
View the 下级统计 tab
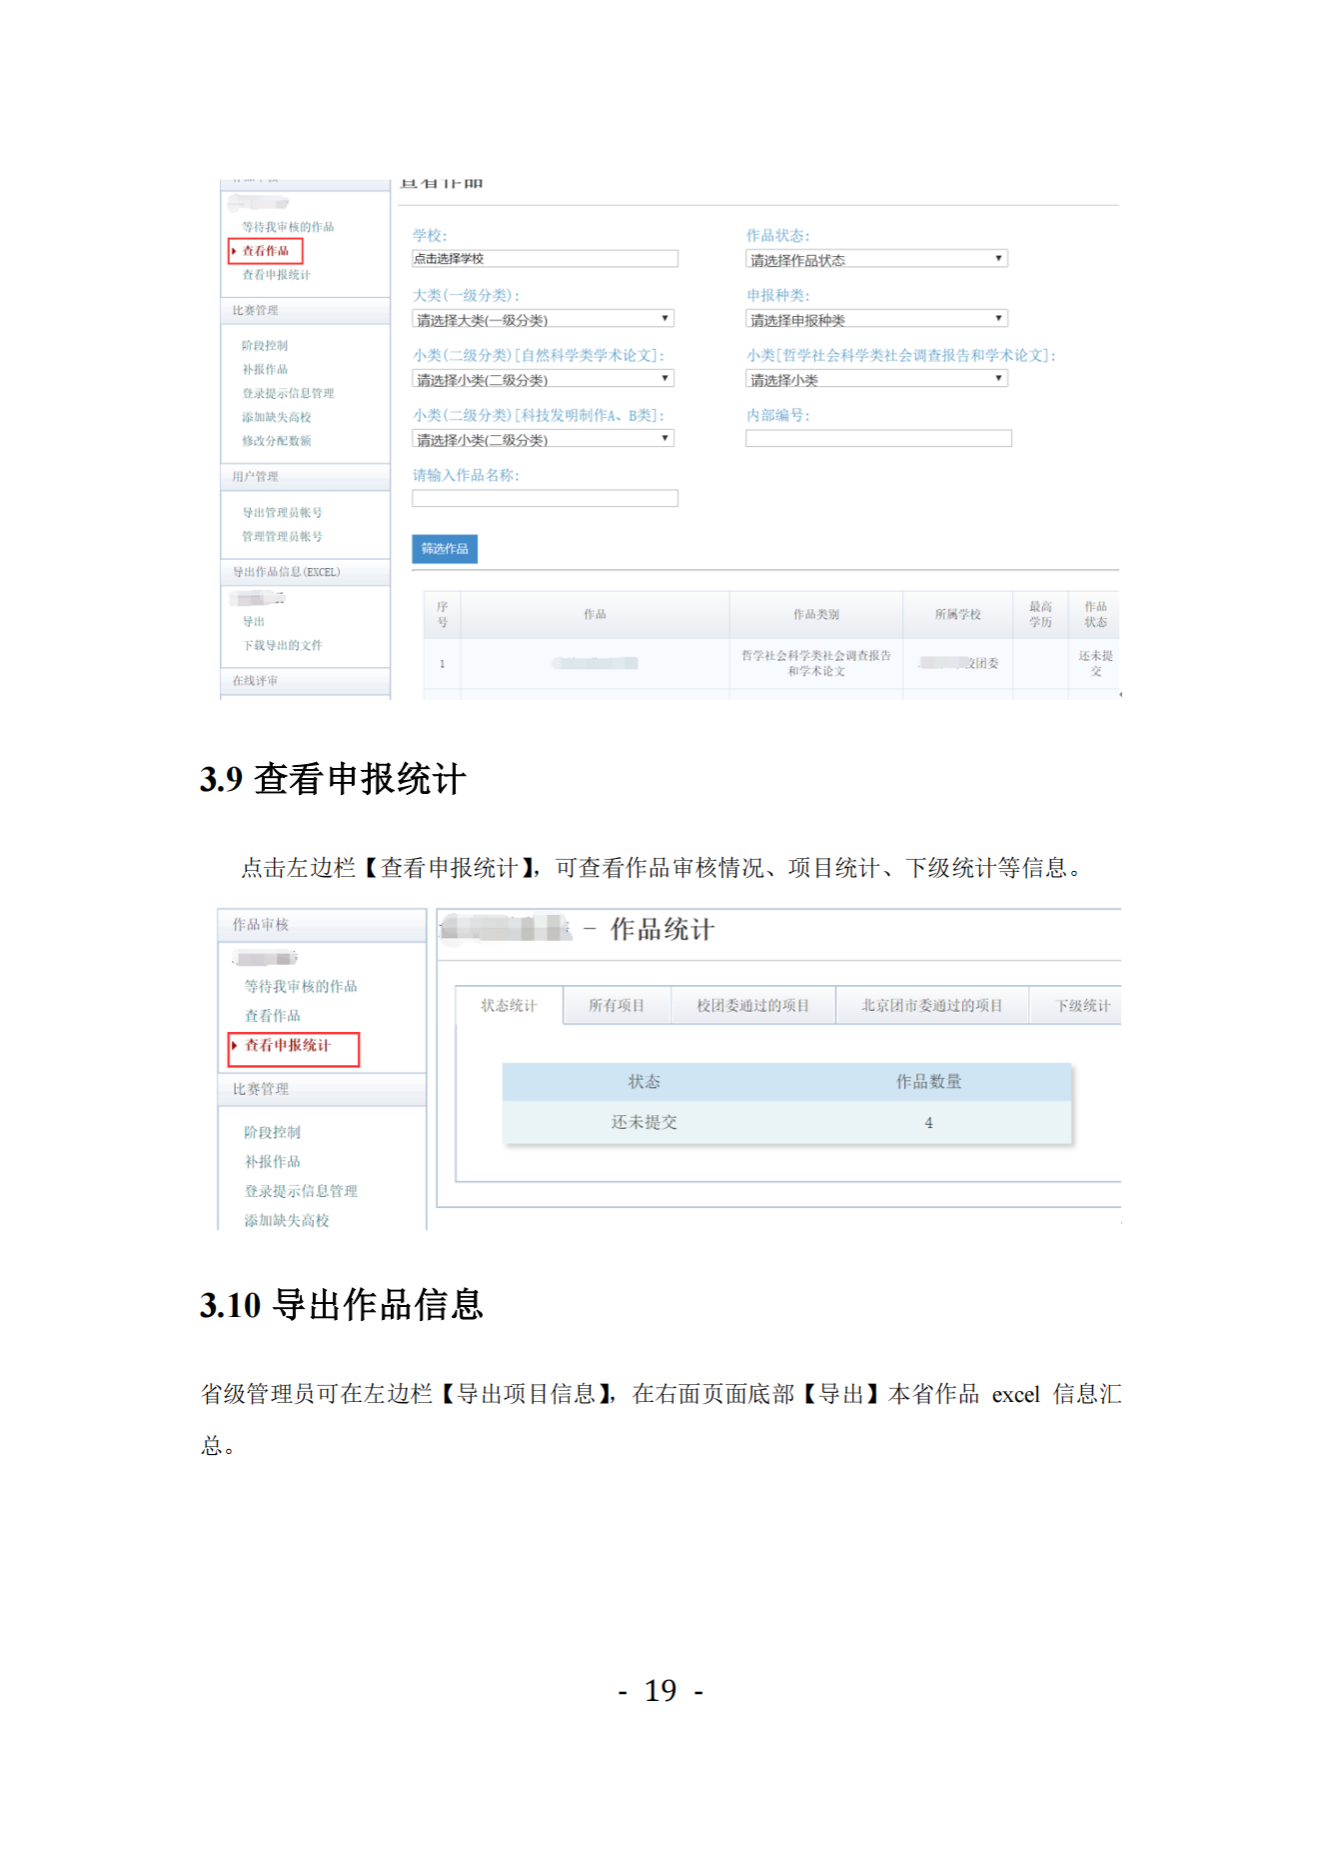[x=1082, y=1006]
